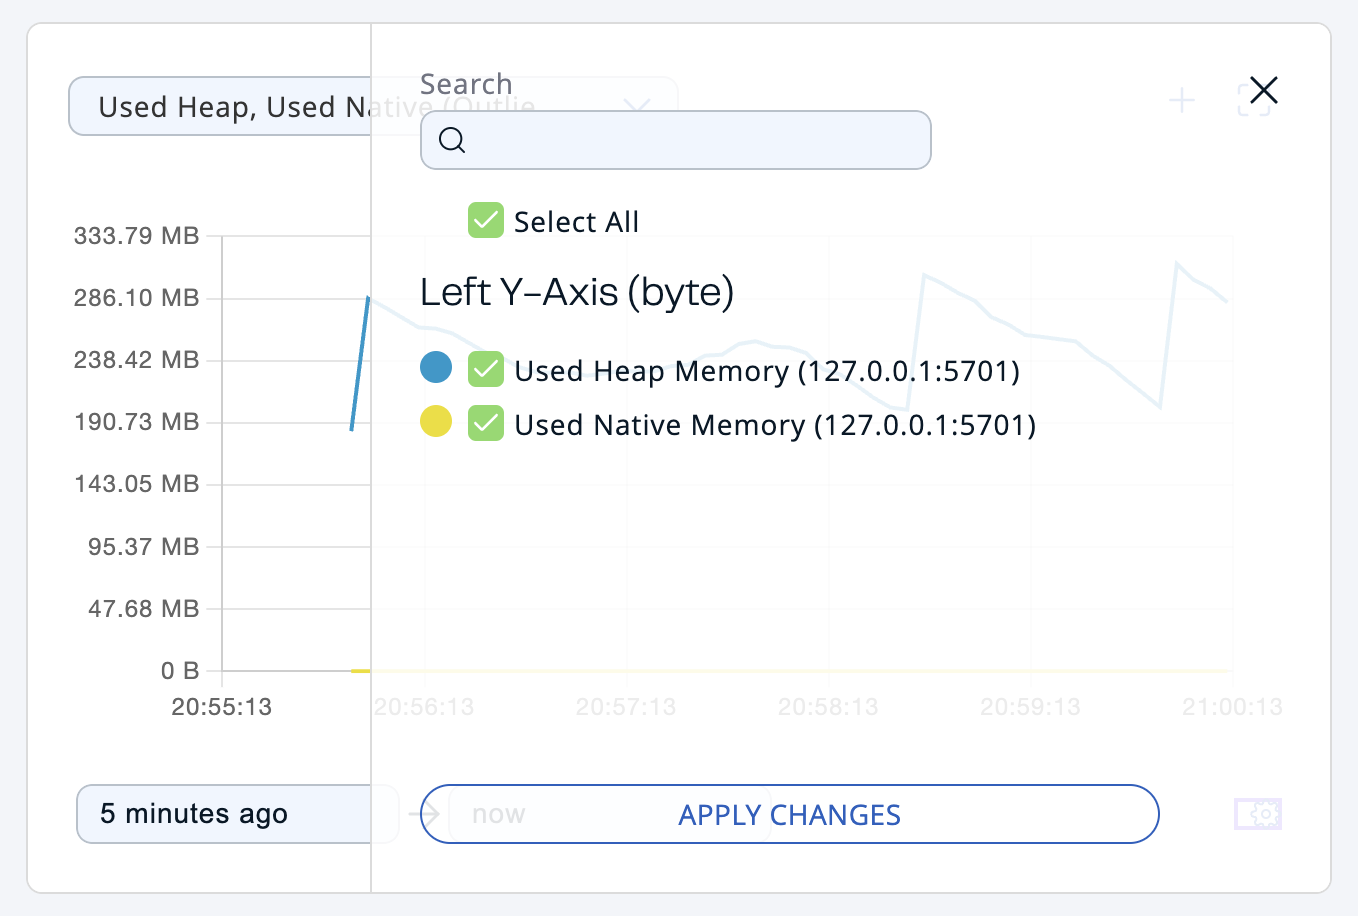Uncheck Used Native Memory series

[x=486, y=423]
